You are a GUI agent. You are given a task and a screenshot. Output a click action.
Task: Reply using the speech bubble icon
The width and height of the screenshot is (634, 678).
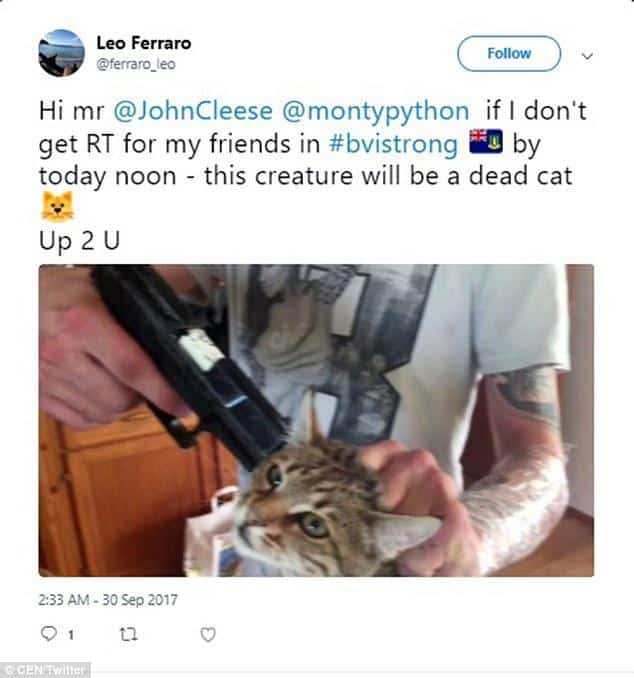[x=48, y=633]
